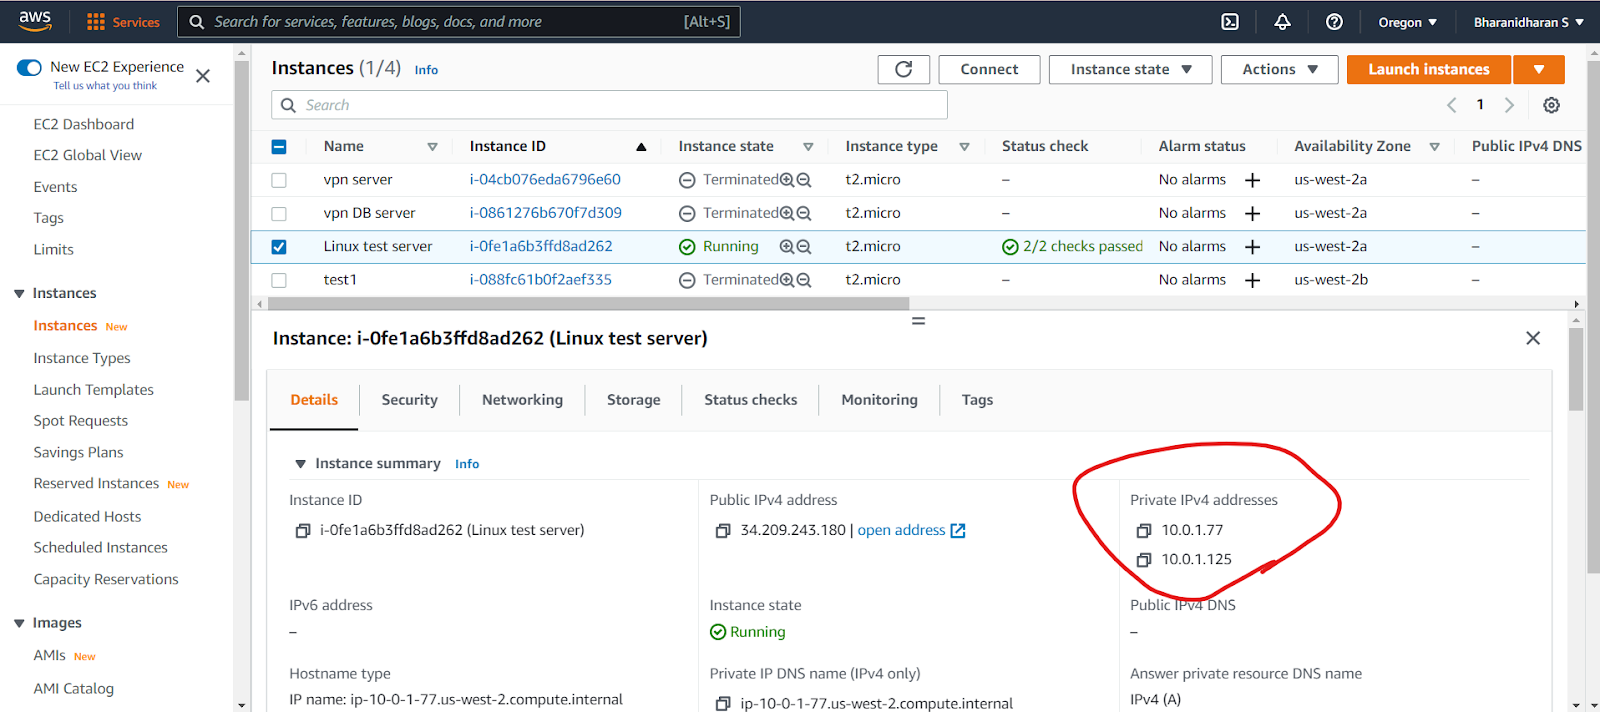Switch to the Monitoring tab
The image size is (1600, 712).
(x=880, y=400)
